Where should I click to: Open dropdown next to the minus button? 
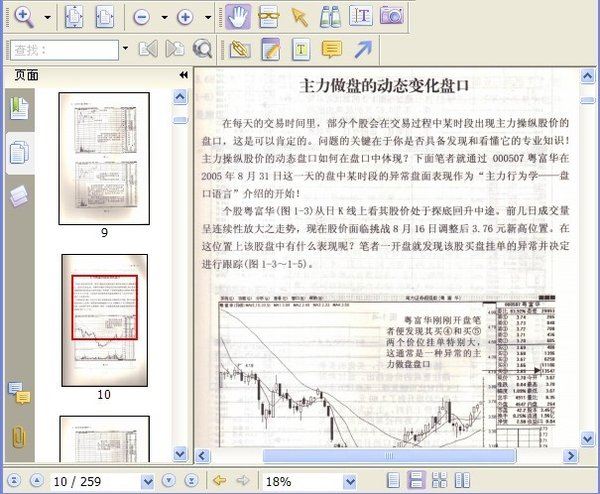165,17
